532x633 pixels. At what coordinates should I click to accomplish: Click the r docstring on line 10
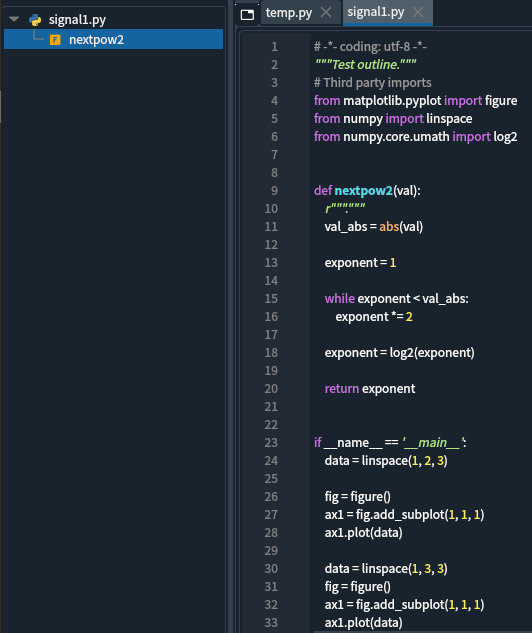tap(345, 208)
